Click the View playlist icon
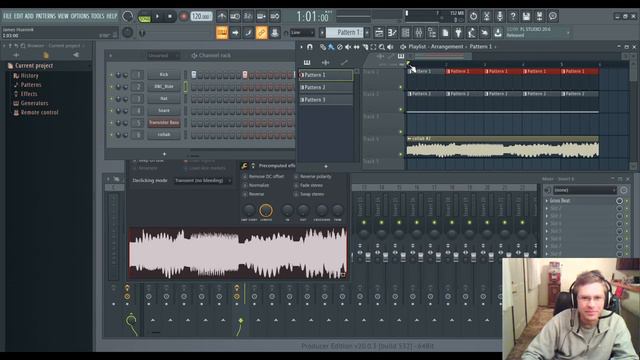 point(379,33)
